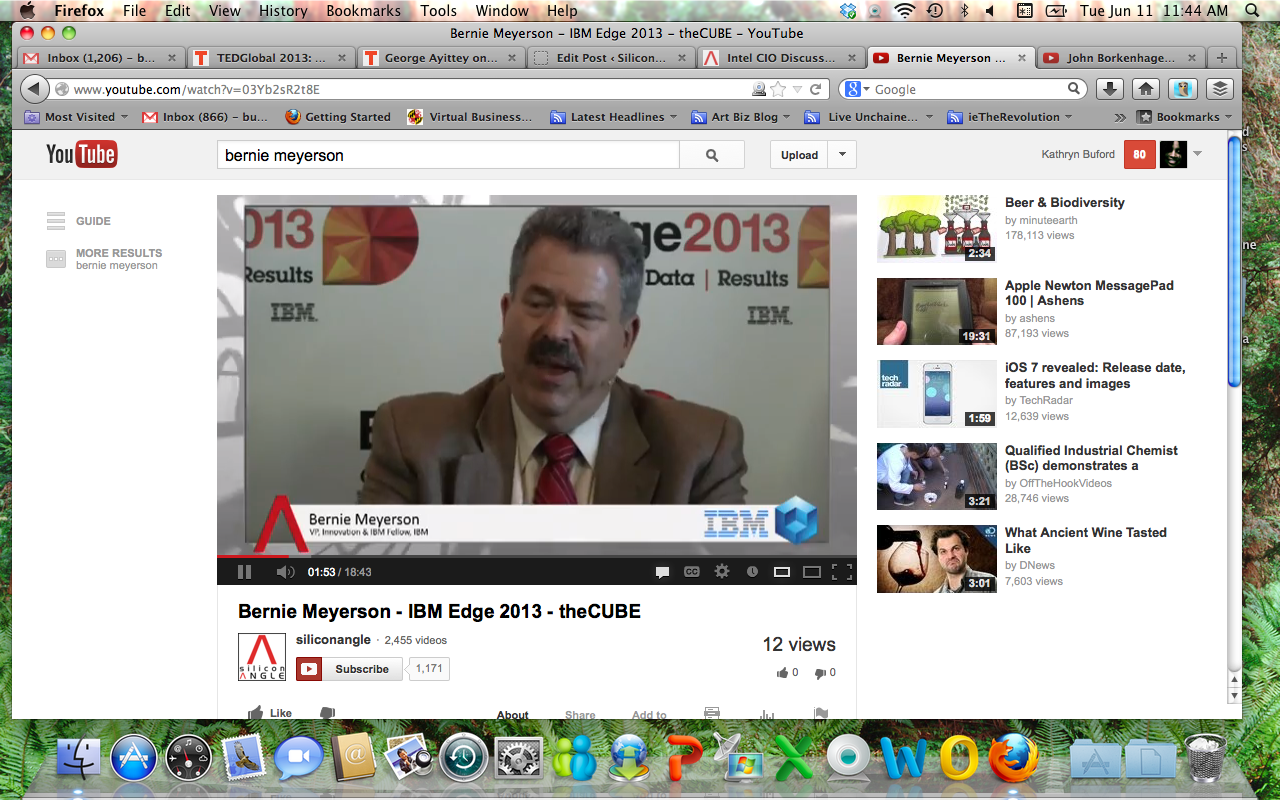Reload the current page

coord(816,89)
